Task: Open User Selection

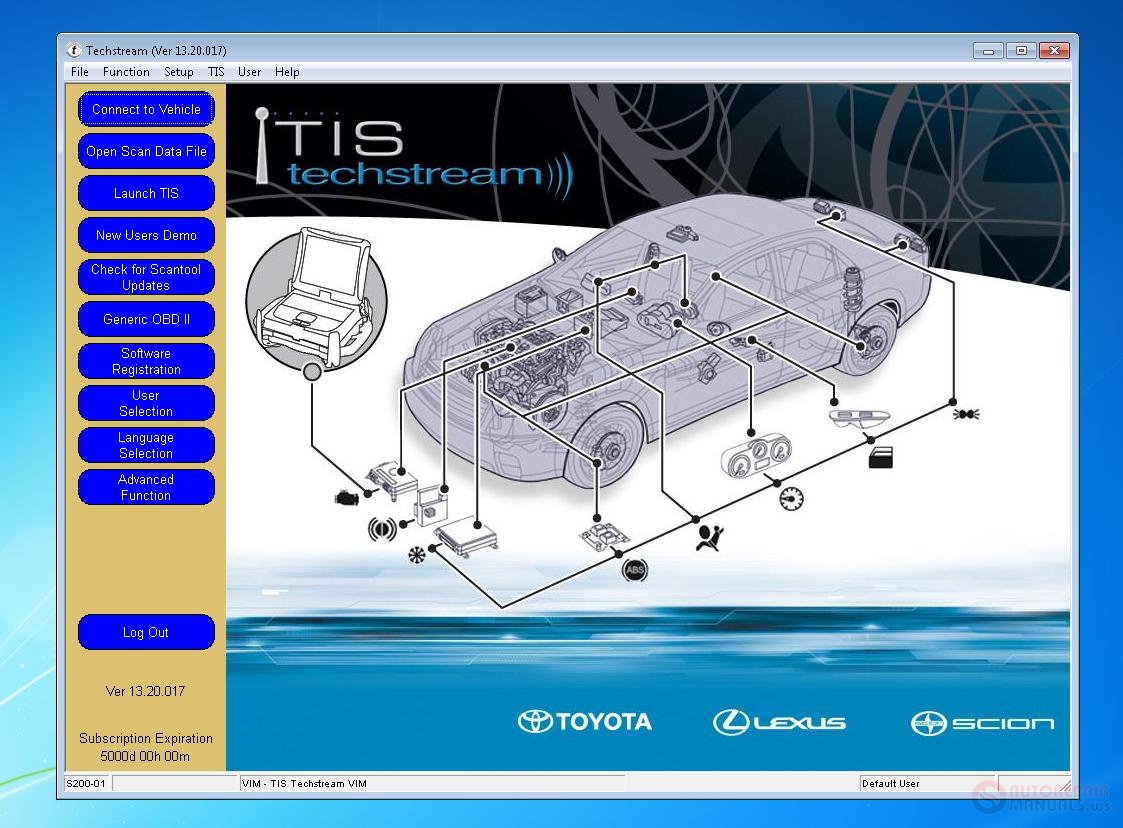Action: pyautogui.click(x=146, y=403)
